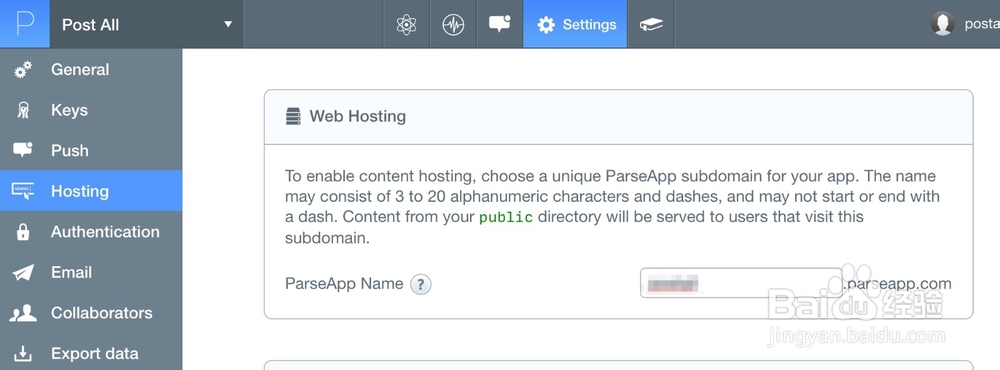The width and height of the screenshot is (1000, 370).
Task: Click the Parse logo icon
Action: point(24,24)
